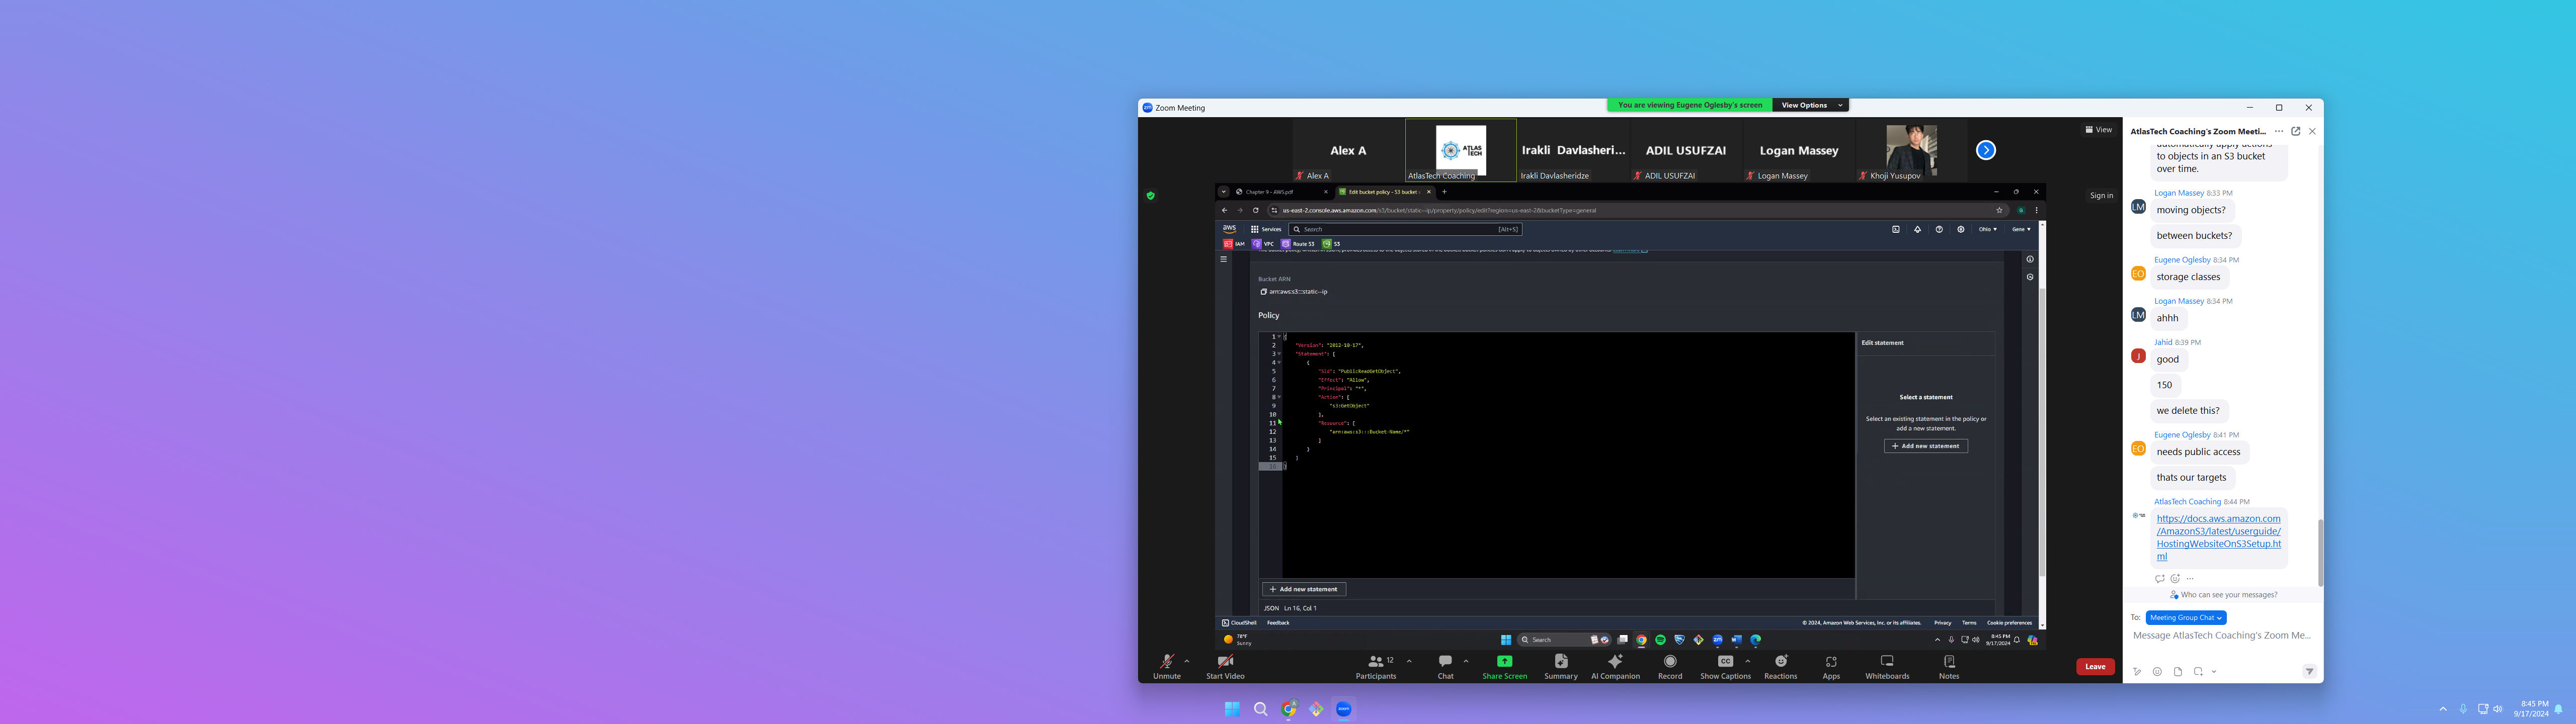Unmute the microphone in Zoom
Viewport: 2576px width, 724px height.
[1166, 662]
